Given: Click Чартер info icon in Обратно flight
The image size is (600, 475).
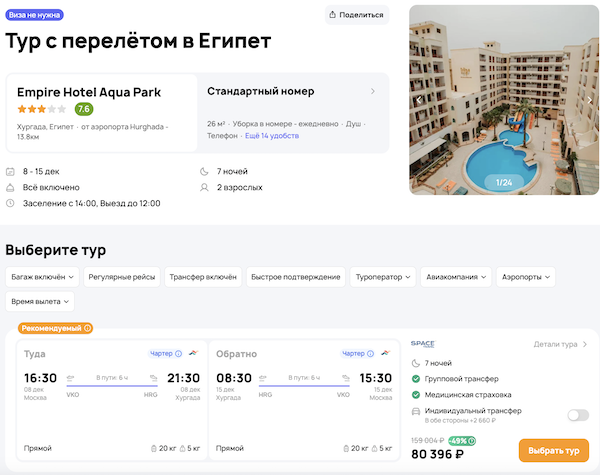Looking at the screenshot, I should (370, 353).
